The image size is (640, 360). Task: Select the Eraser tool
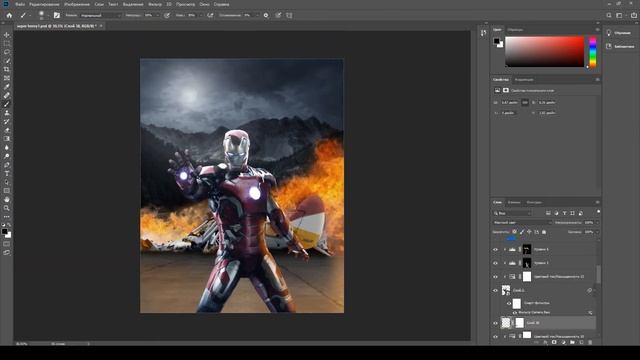pos(7,130)
